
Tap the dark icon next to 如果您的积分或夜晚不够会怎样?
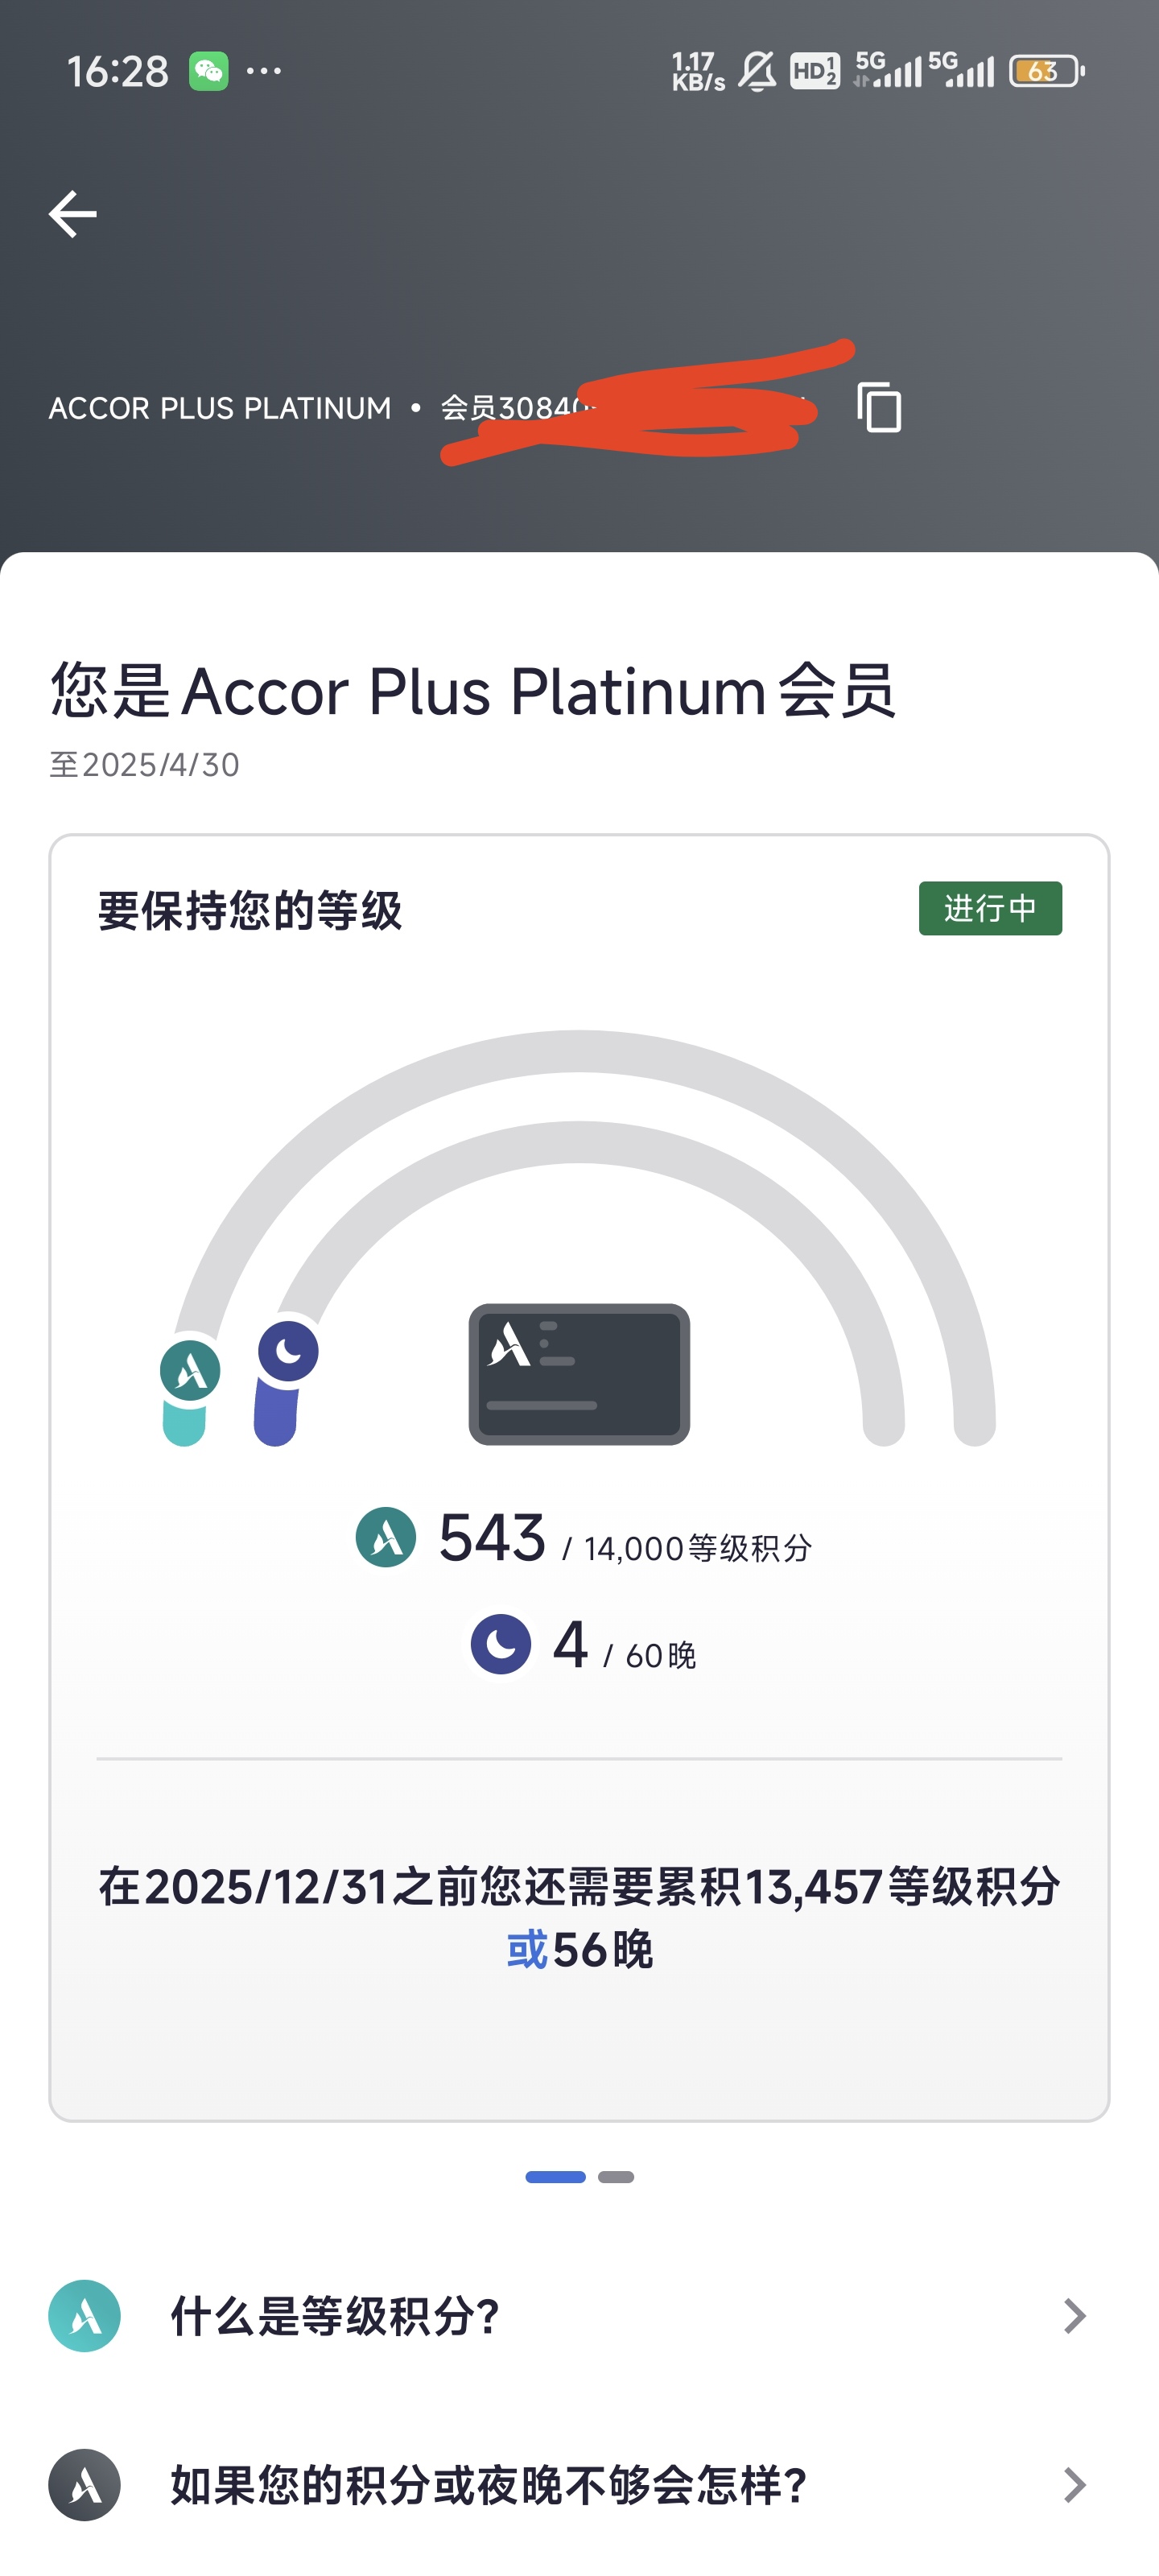click(85, 2484)
